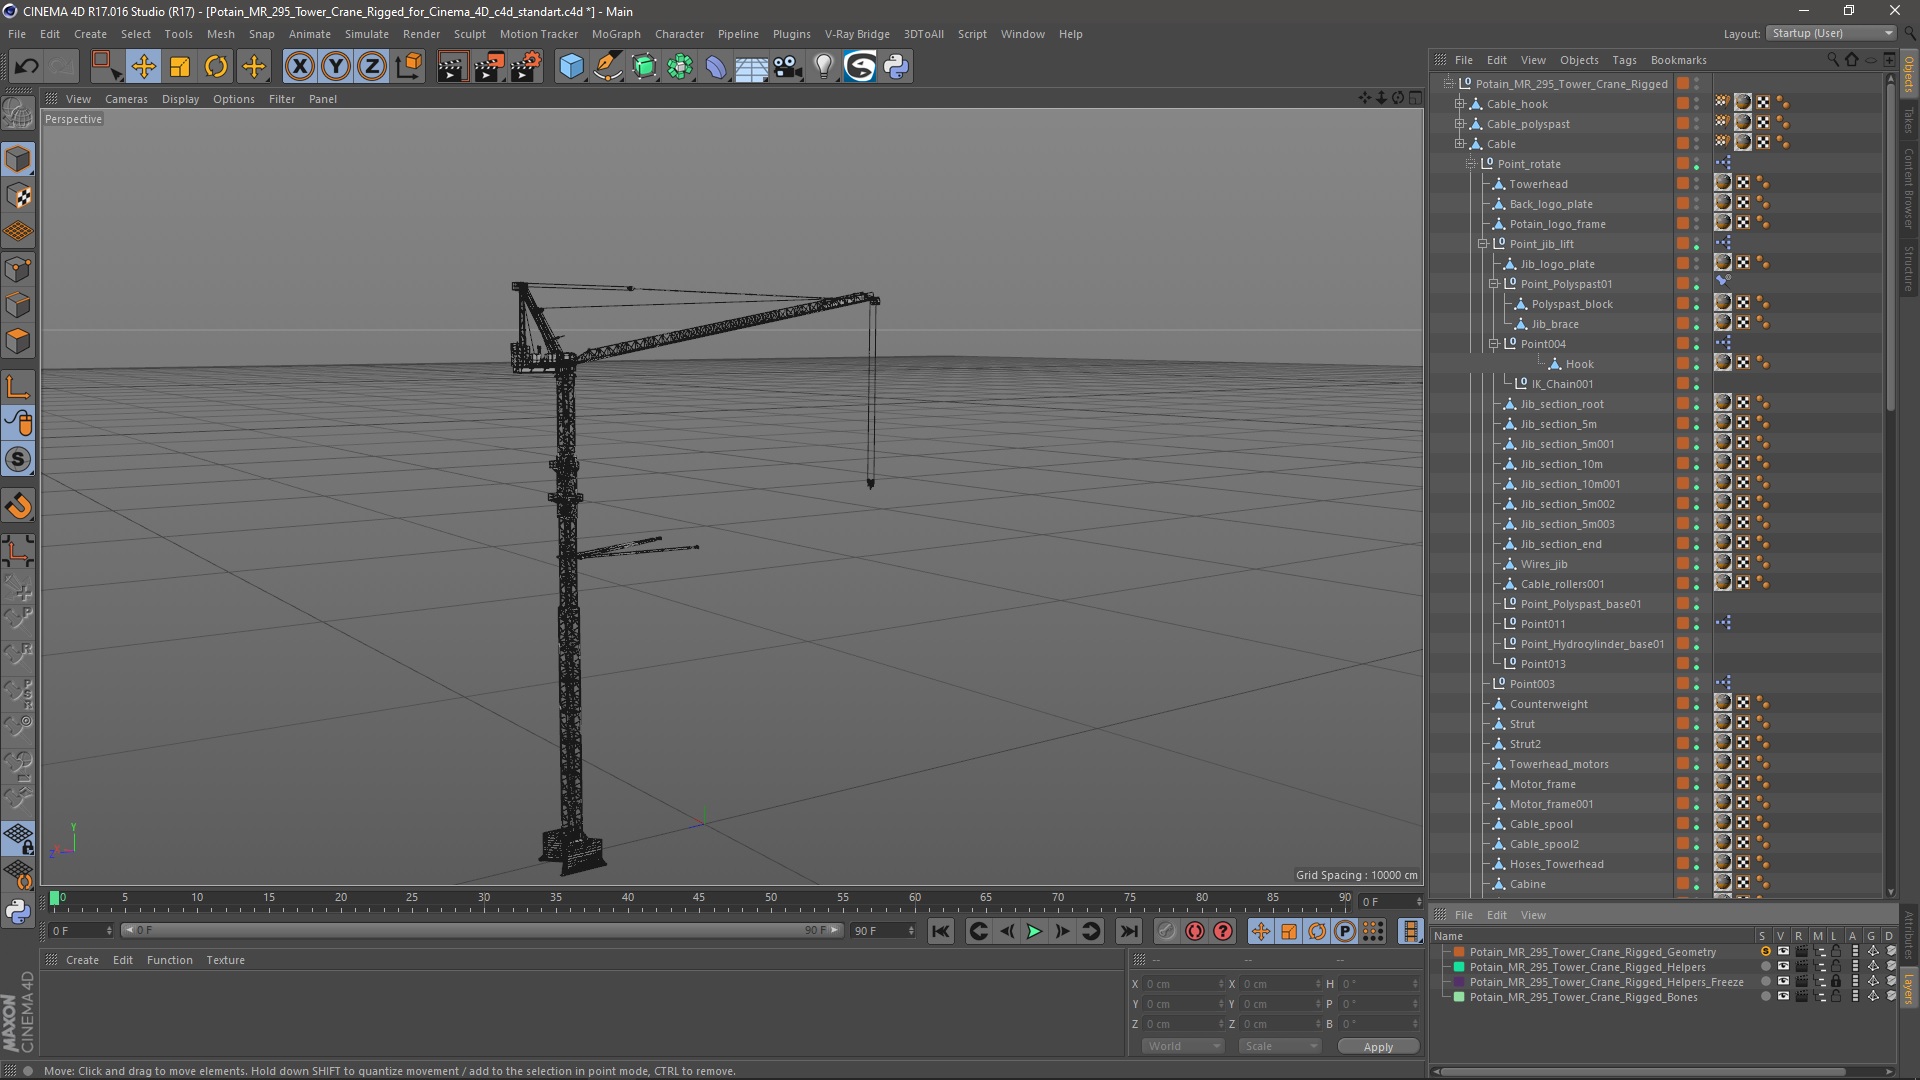Image resolution: width=1920 pixels, height=1080 pixels.
Task: Collapse the Point_jib_lift group
Action: 1483,244
